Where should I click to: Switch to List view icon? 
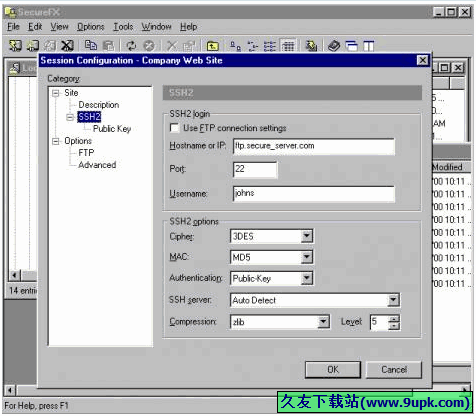click(270, 46)
